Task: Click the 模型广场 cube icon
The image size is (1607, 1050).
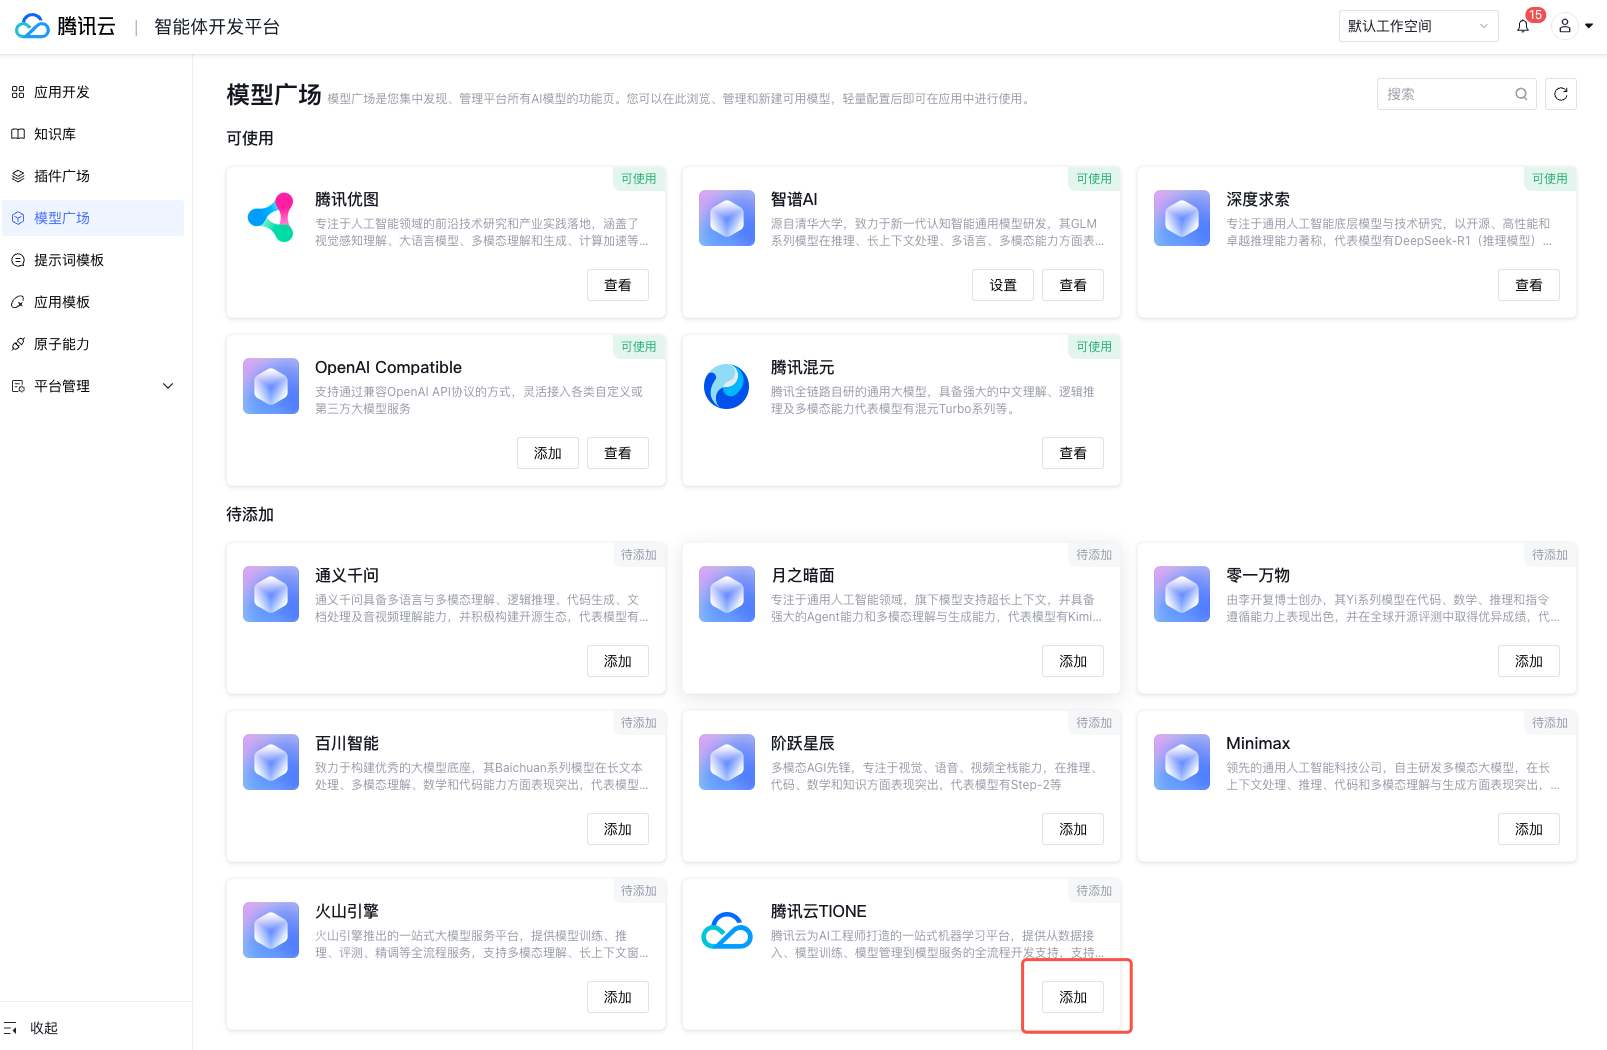Action: tap(18, 218)
